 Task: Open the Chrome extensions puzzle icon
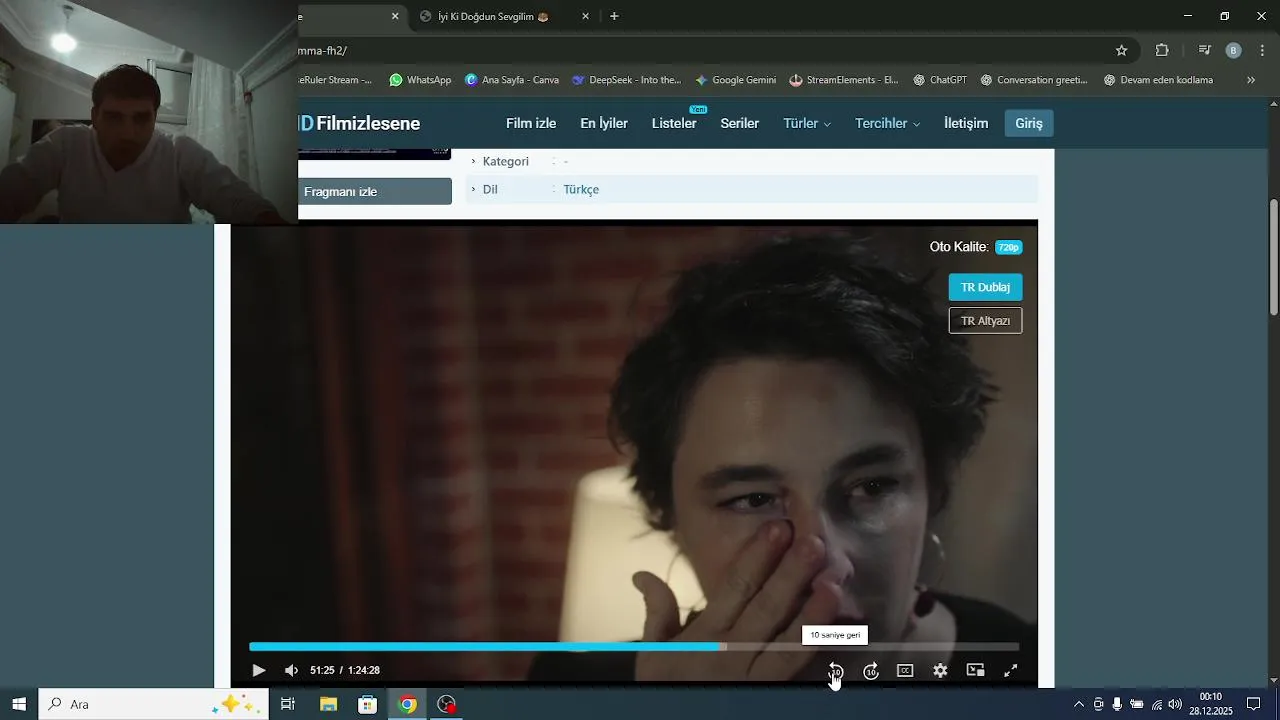[x=1162, y=50]
